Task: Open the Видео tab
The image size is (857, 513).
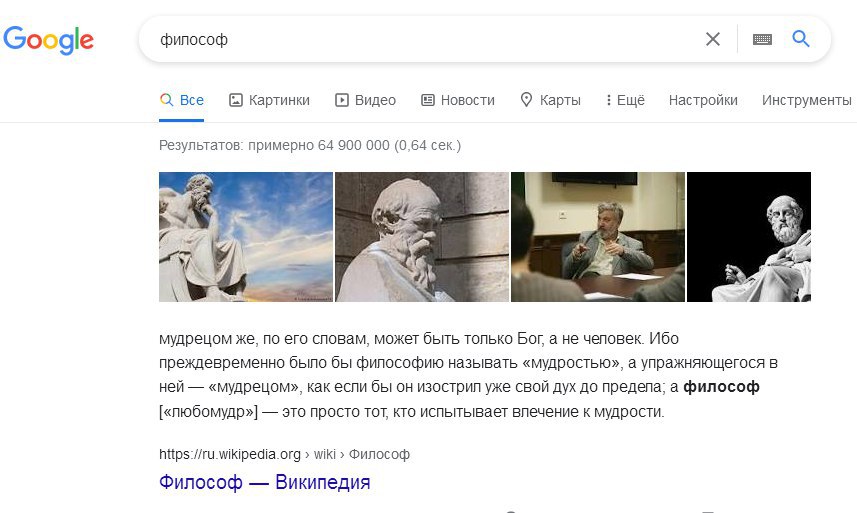Action: 365,100
